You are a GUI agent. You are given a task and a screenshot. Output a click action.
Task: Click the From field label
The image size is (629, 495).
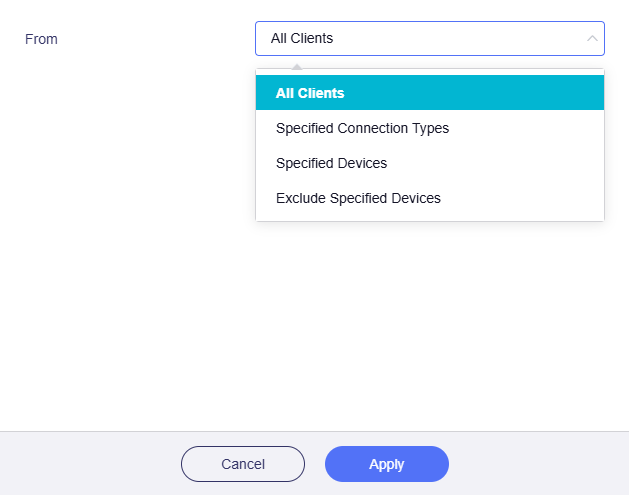coord(41,39)
